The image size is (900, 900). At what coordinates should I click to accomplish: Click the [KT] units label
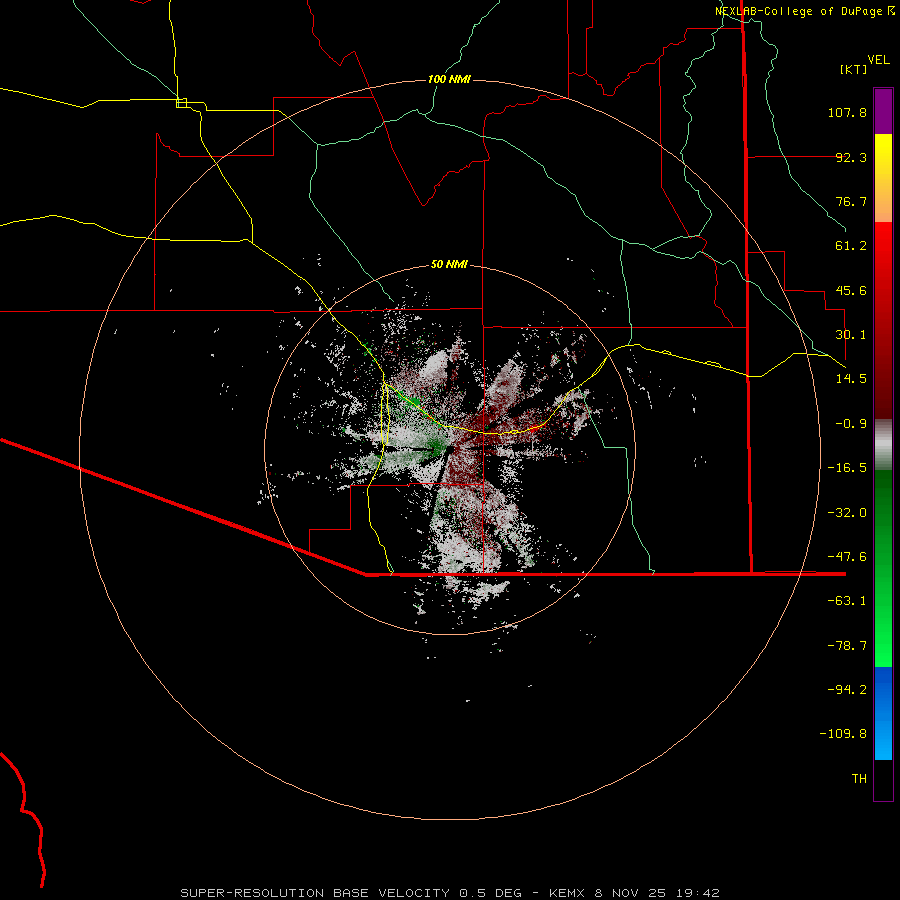coord(853,69)
